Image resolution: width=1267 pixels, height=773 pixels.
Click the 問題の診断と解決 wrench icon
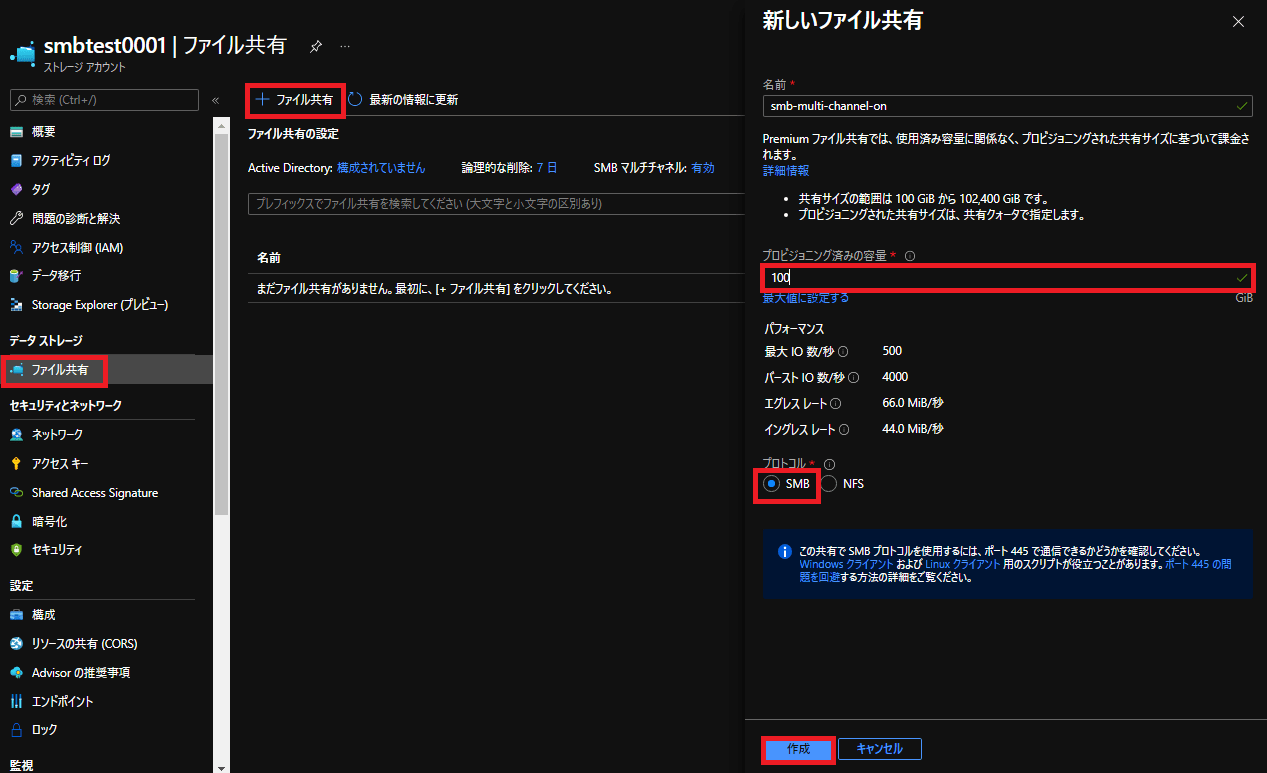16,218
